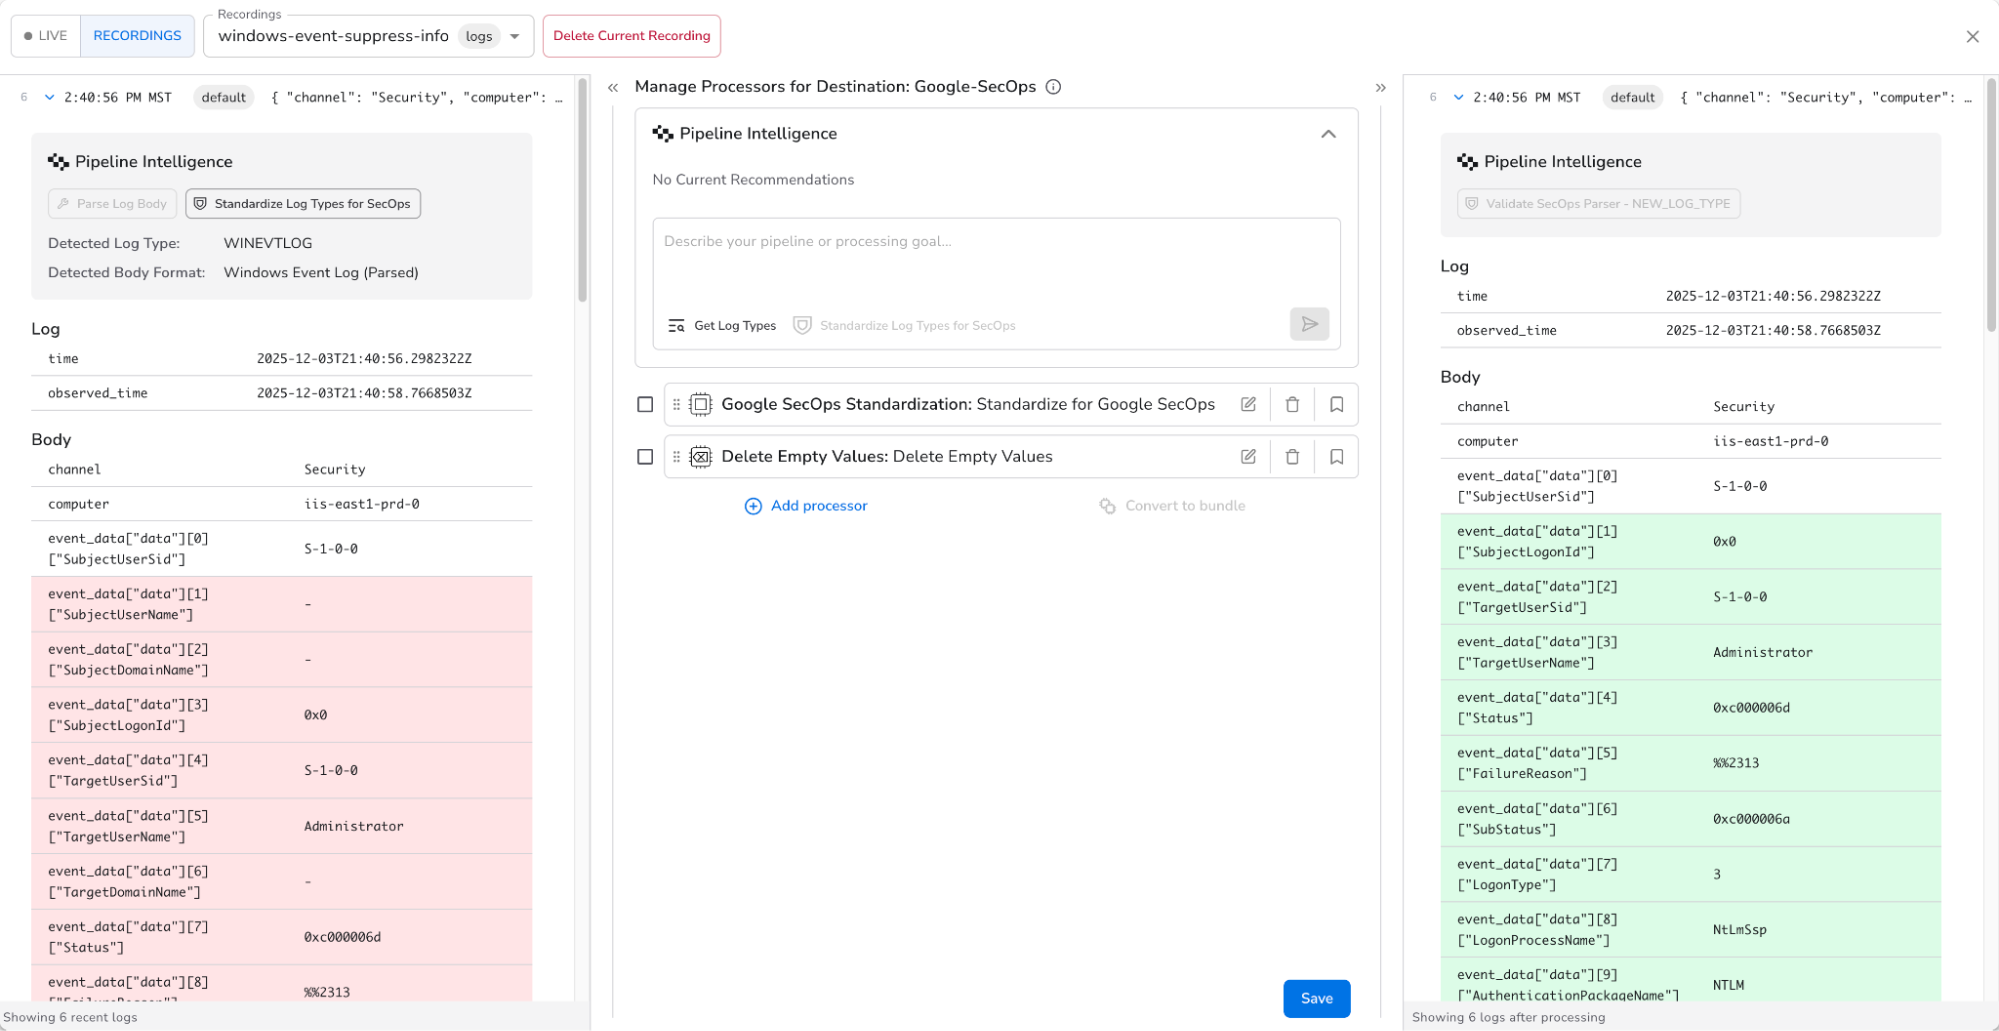Click the trash icon on Google SecOps Standardization processor
The height and width of the screenshot is (1031, 1999).
pyautogui.click(x=1292, y=404)
